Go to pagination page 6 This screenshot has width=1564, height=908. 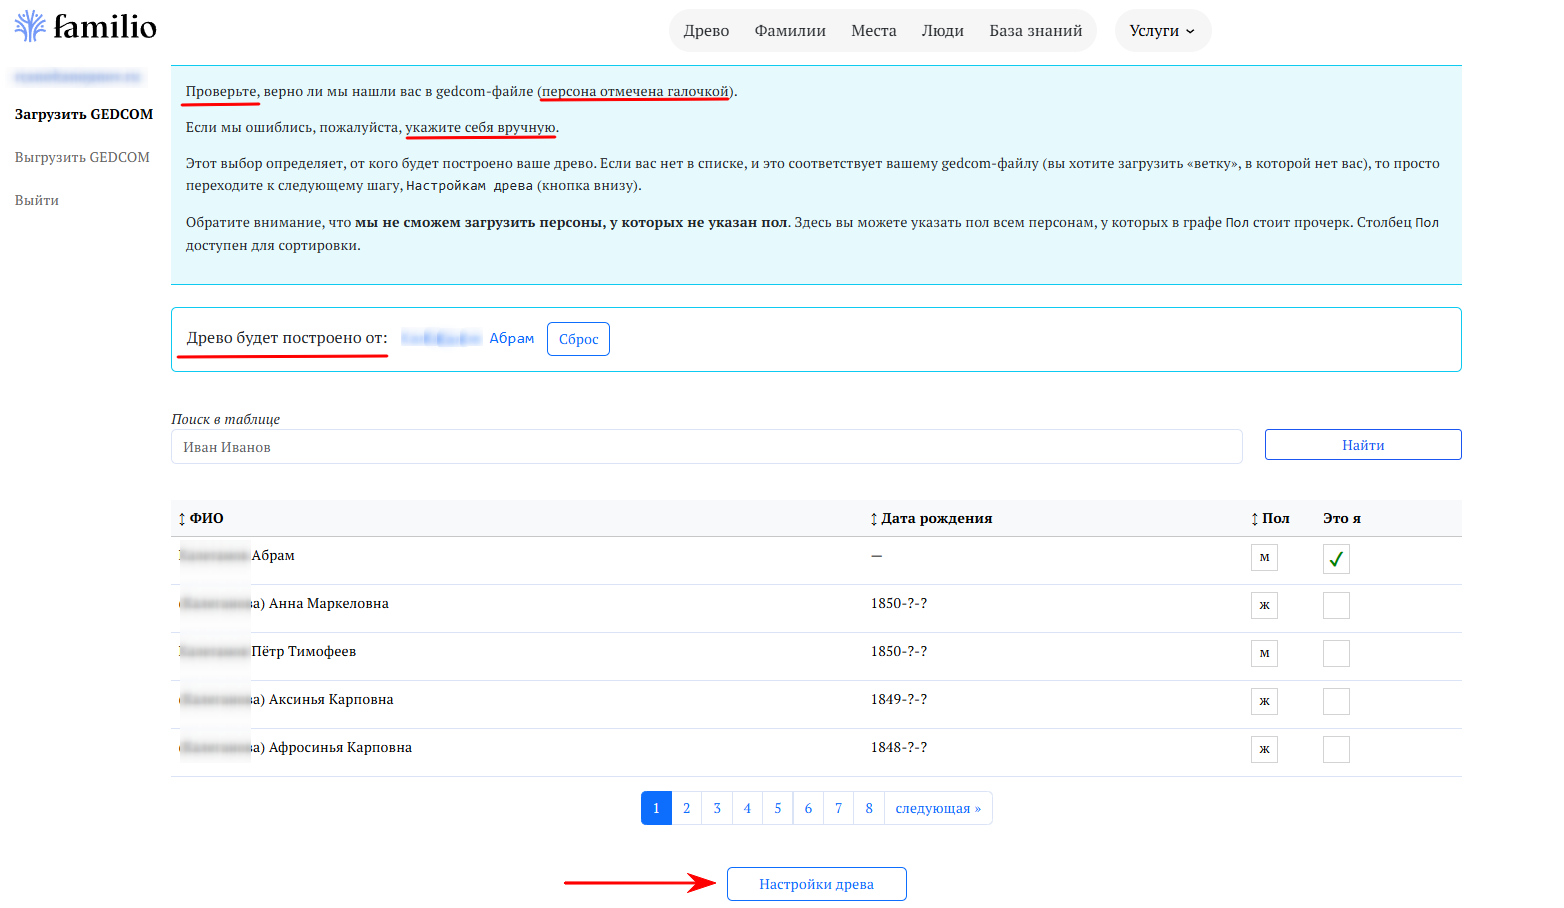pyautogui.click(x=808, y=808)
